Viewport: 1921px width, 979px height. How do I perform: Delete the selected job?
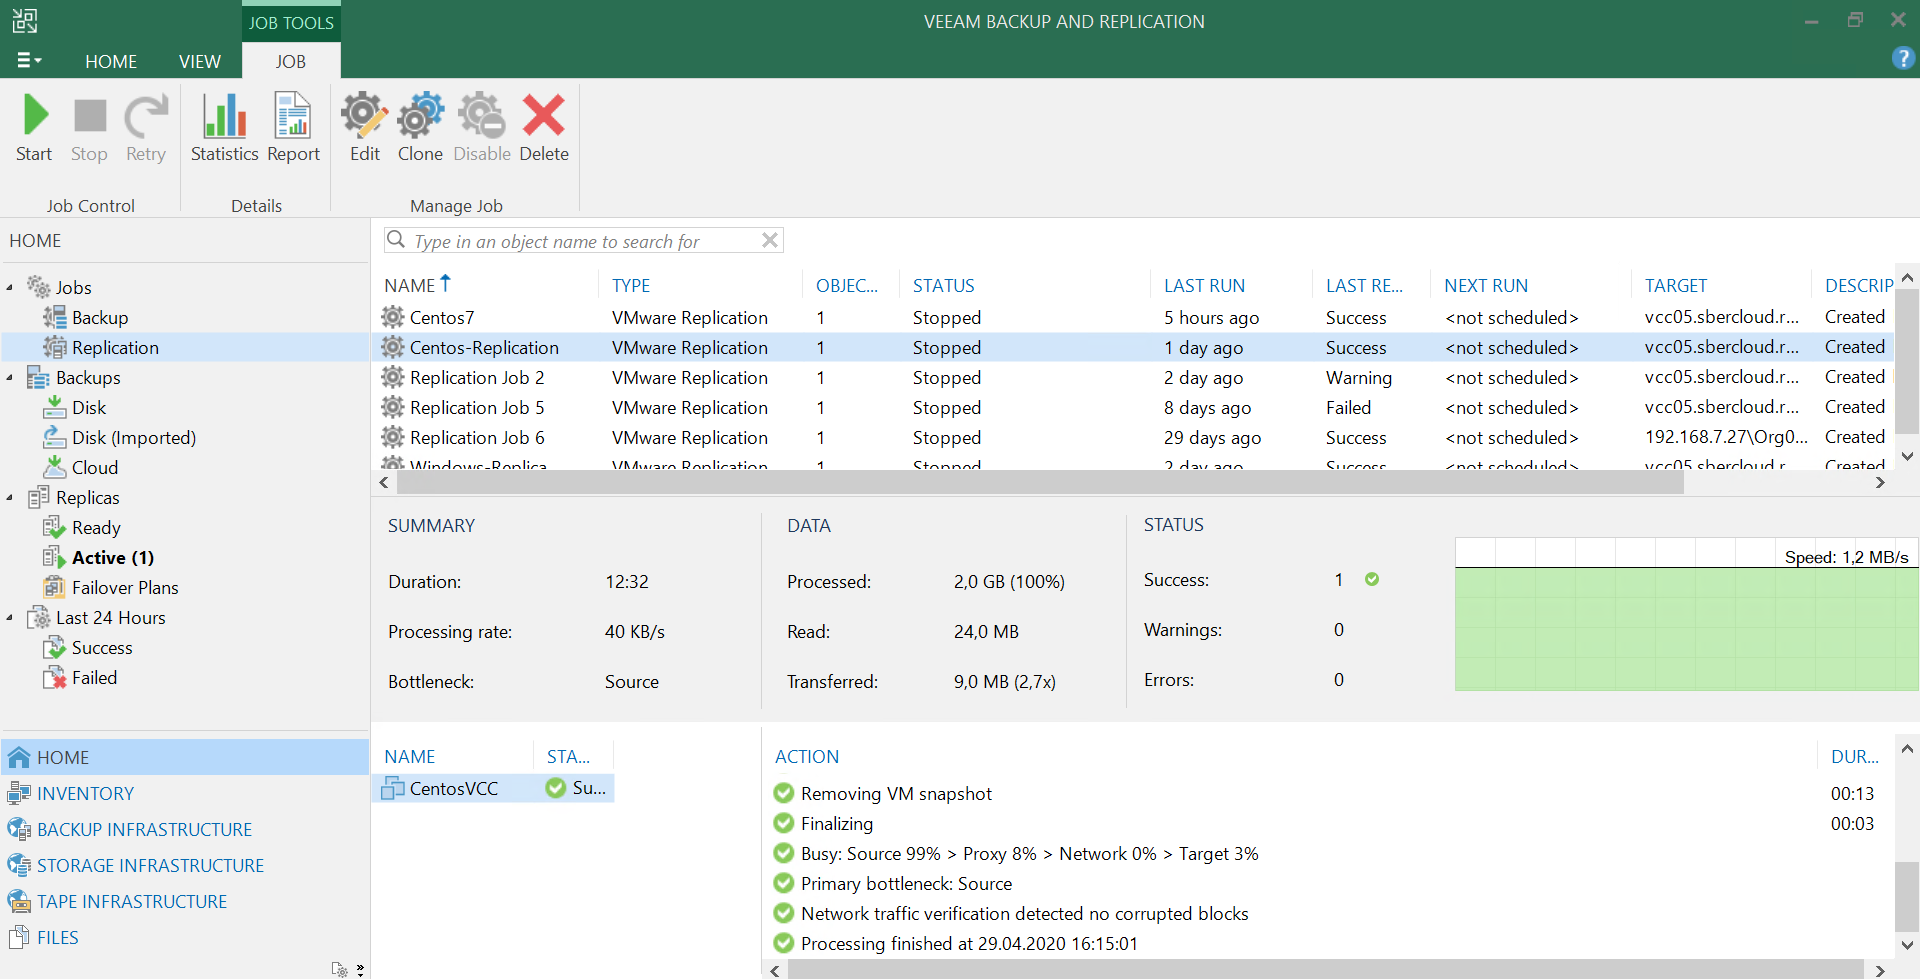[x=544, y=128]
